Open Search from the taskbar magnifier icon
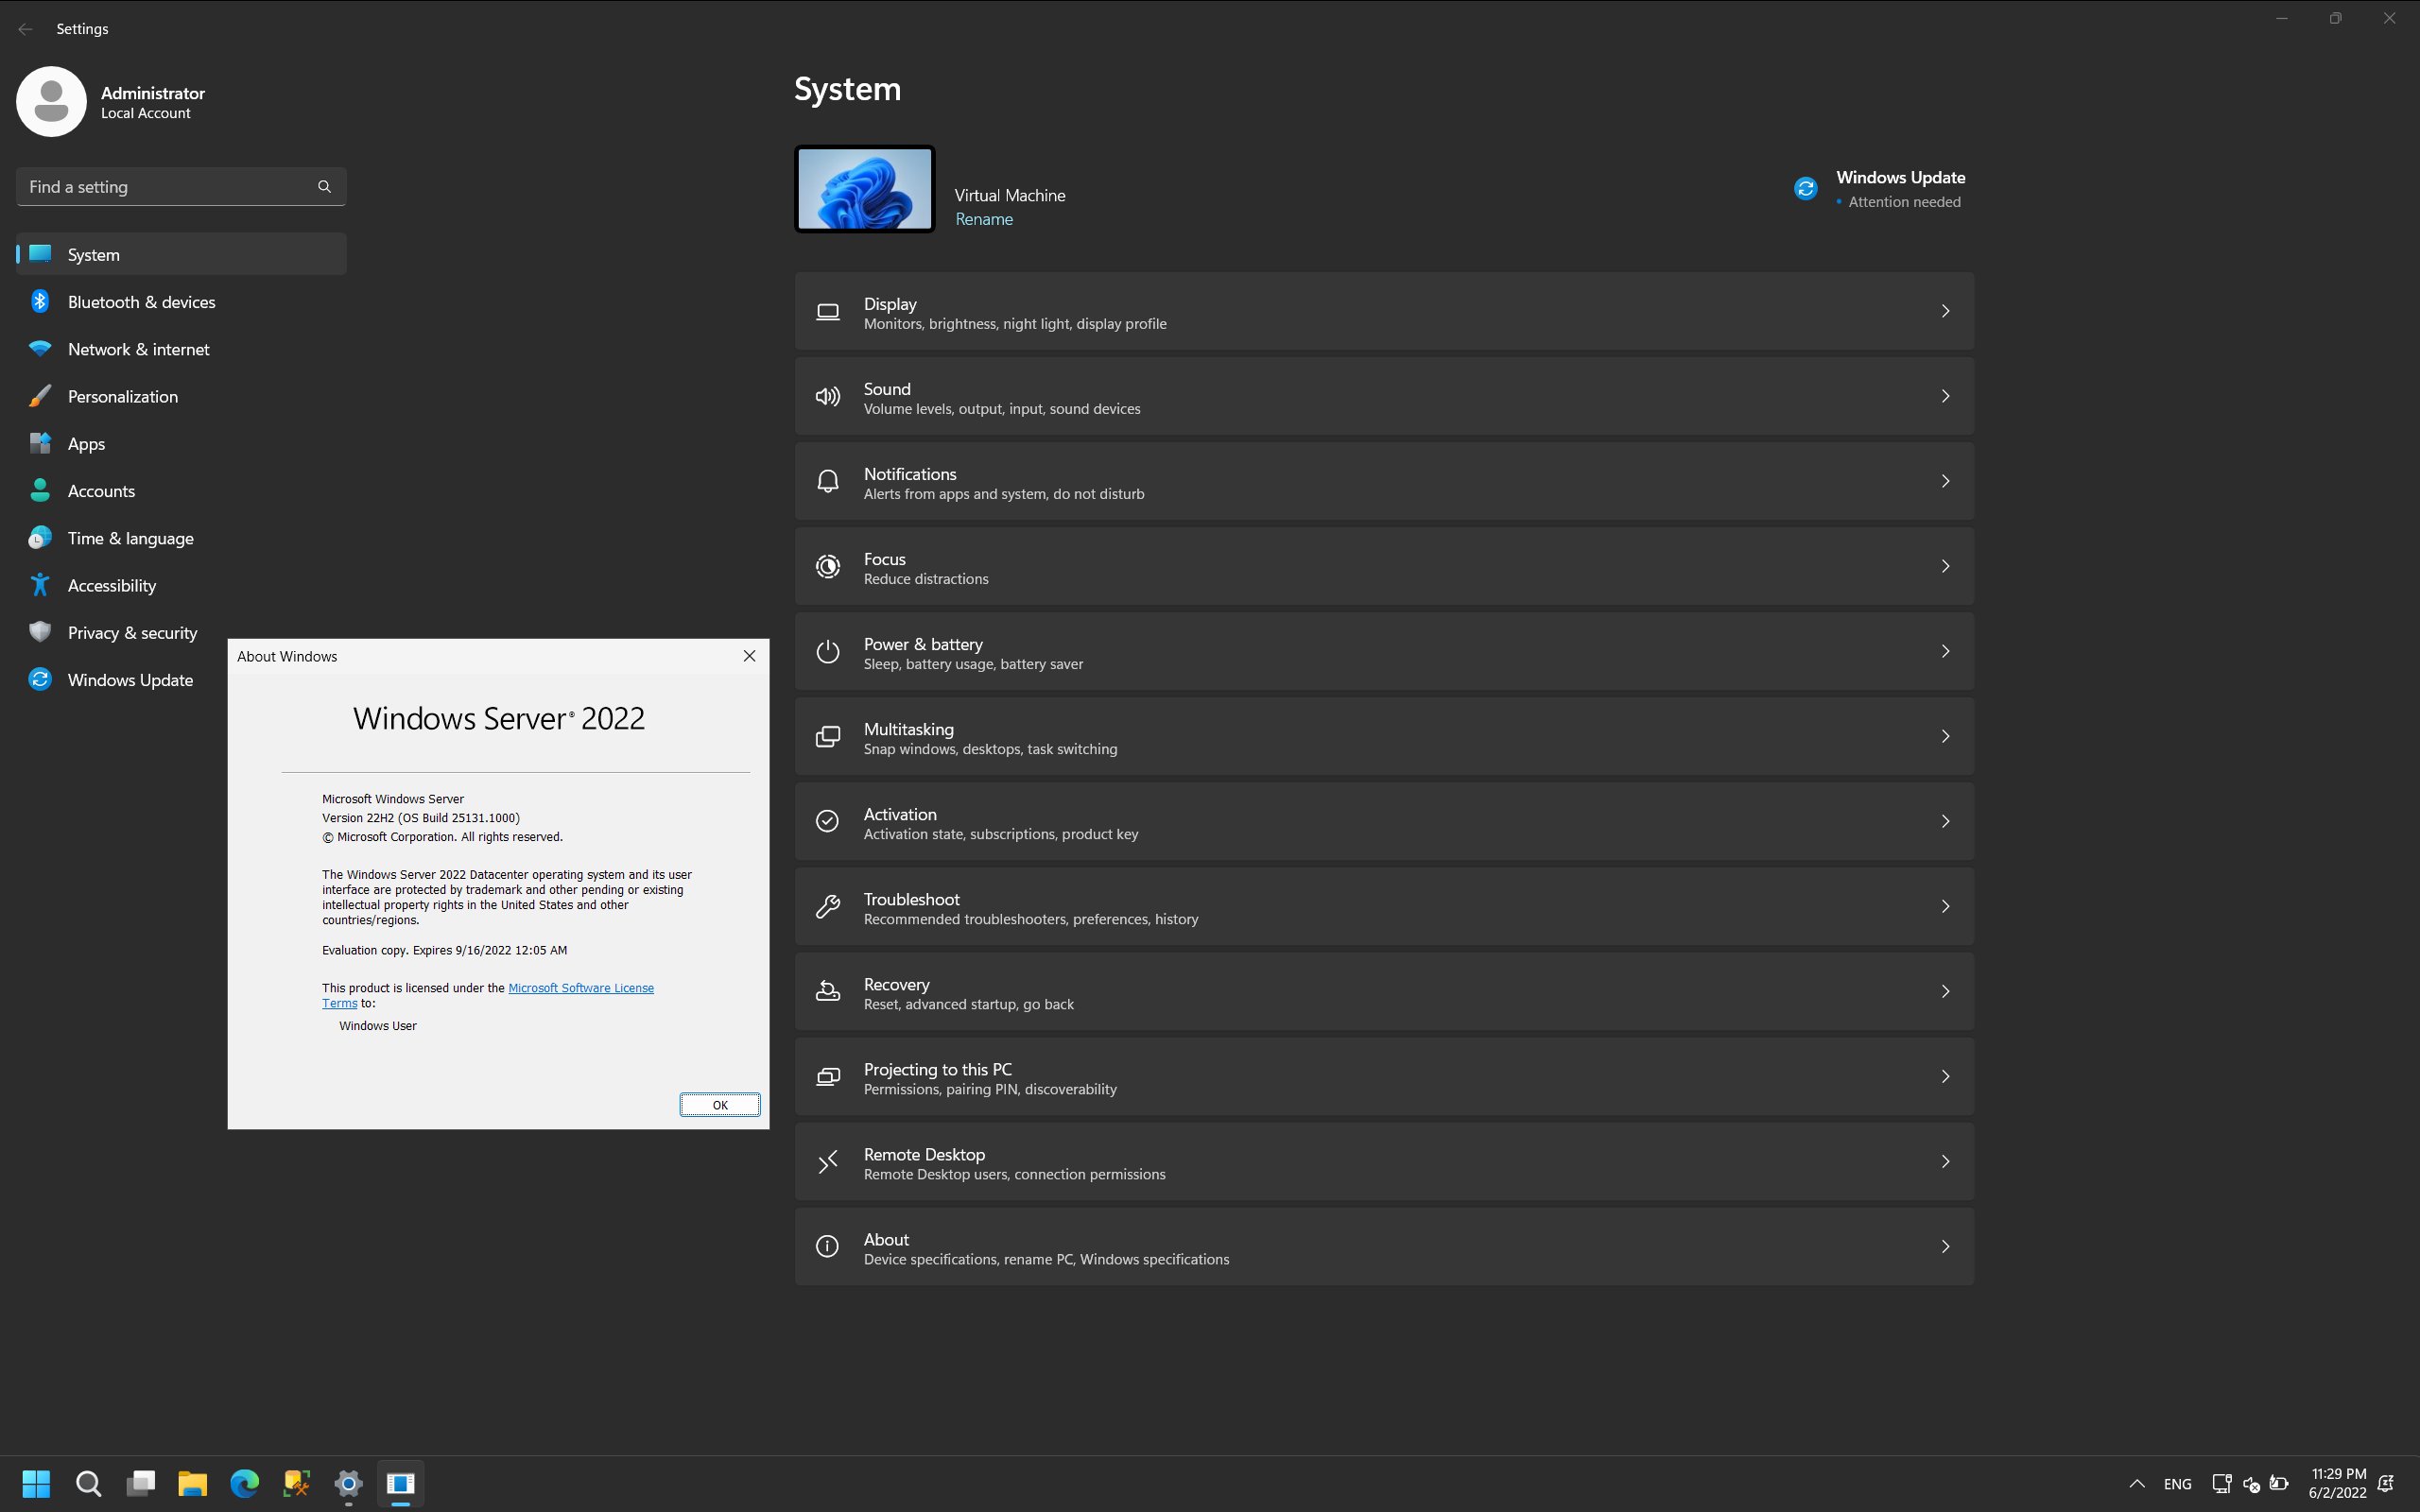The height and width of the screenshot is (1512, 2420). [88, 1484]
